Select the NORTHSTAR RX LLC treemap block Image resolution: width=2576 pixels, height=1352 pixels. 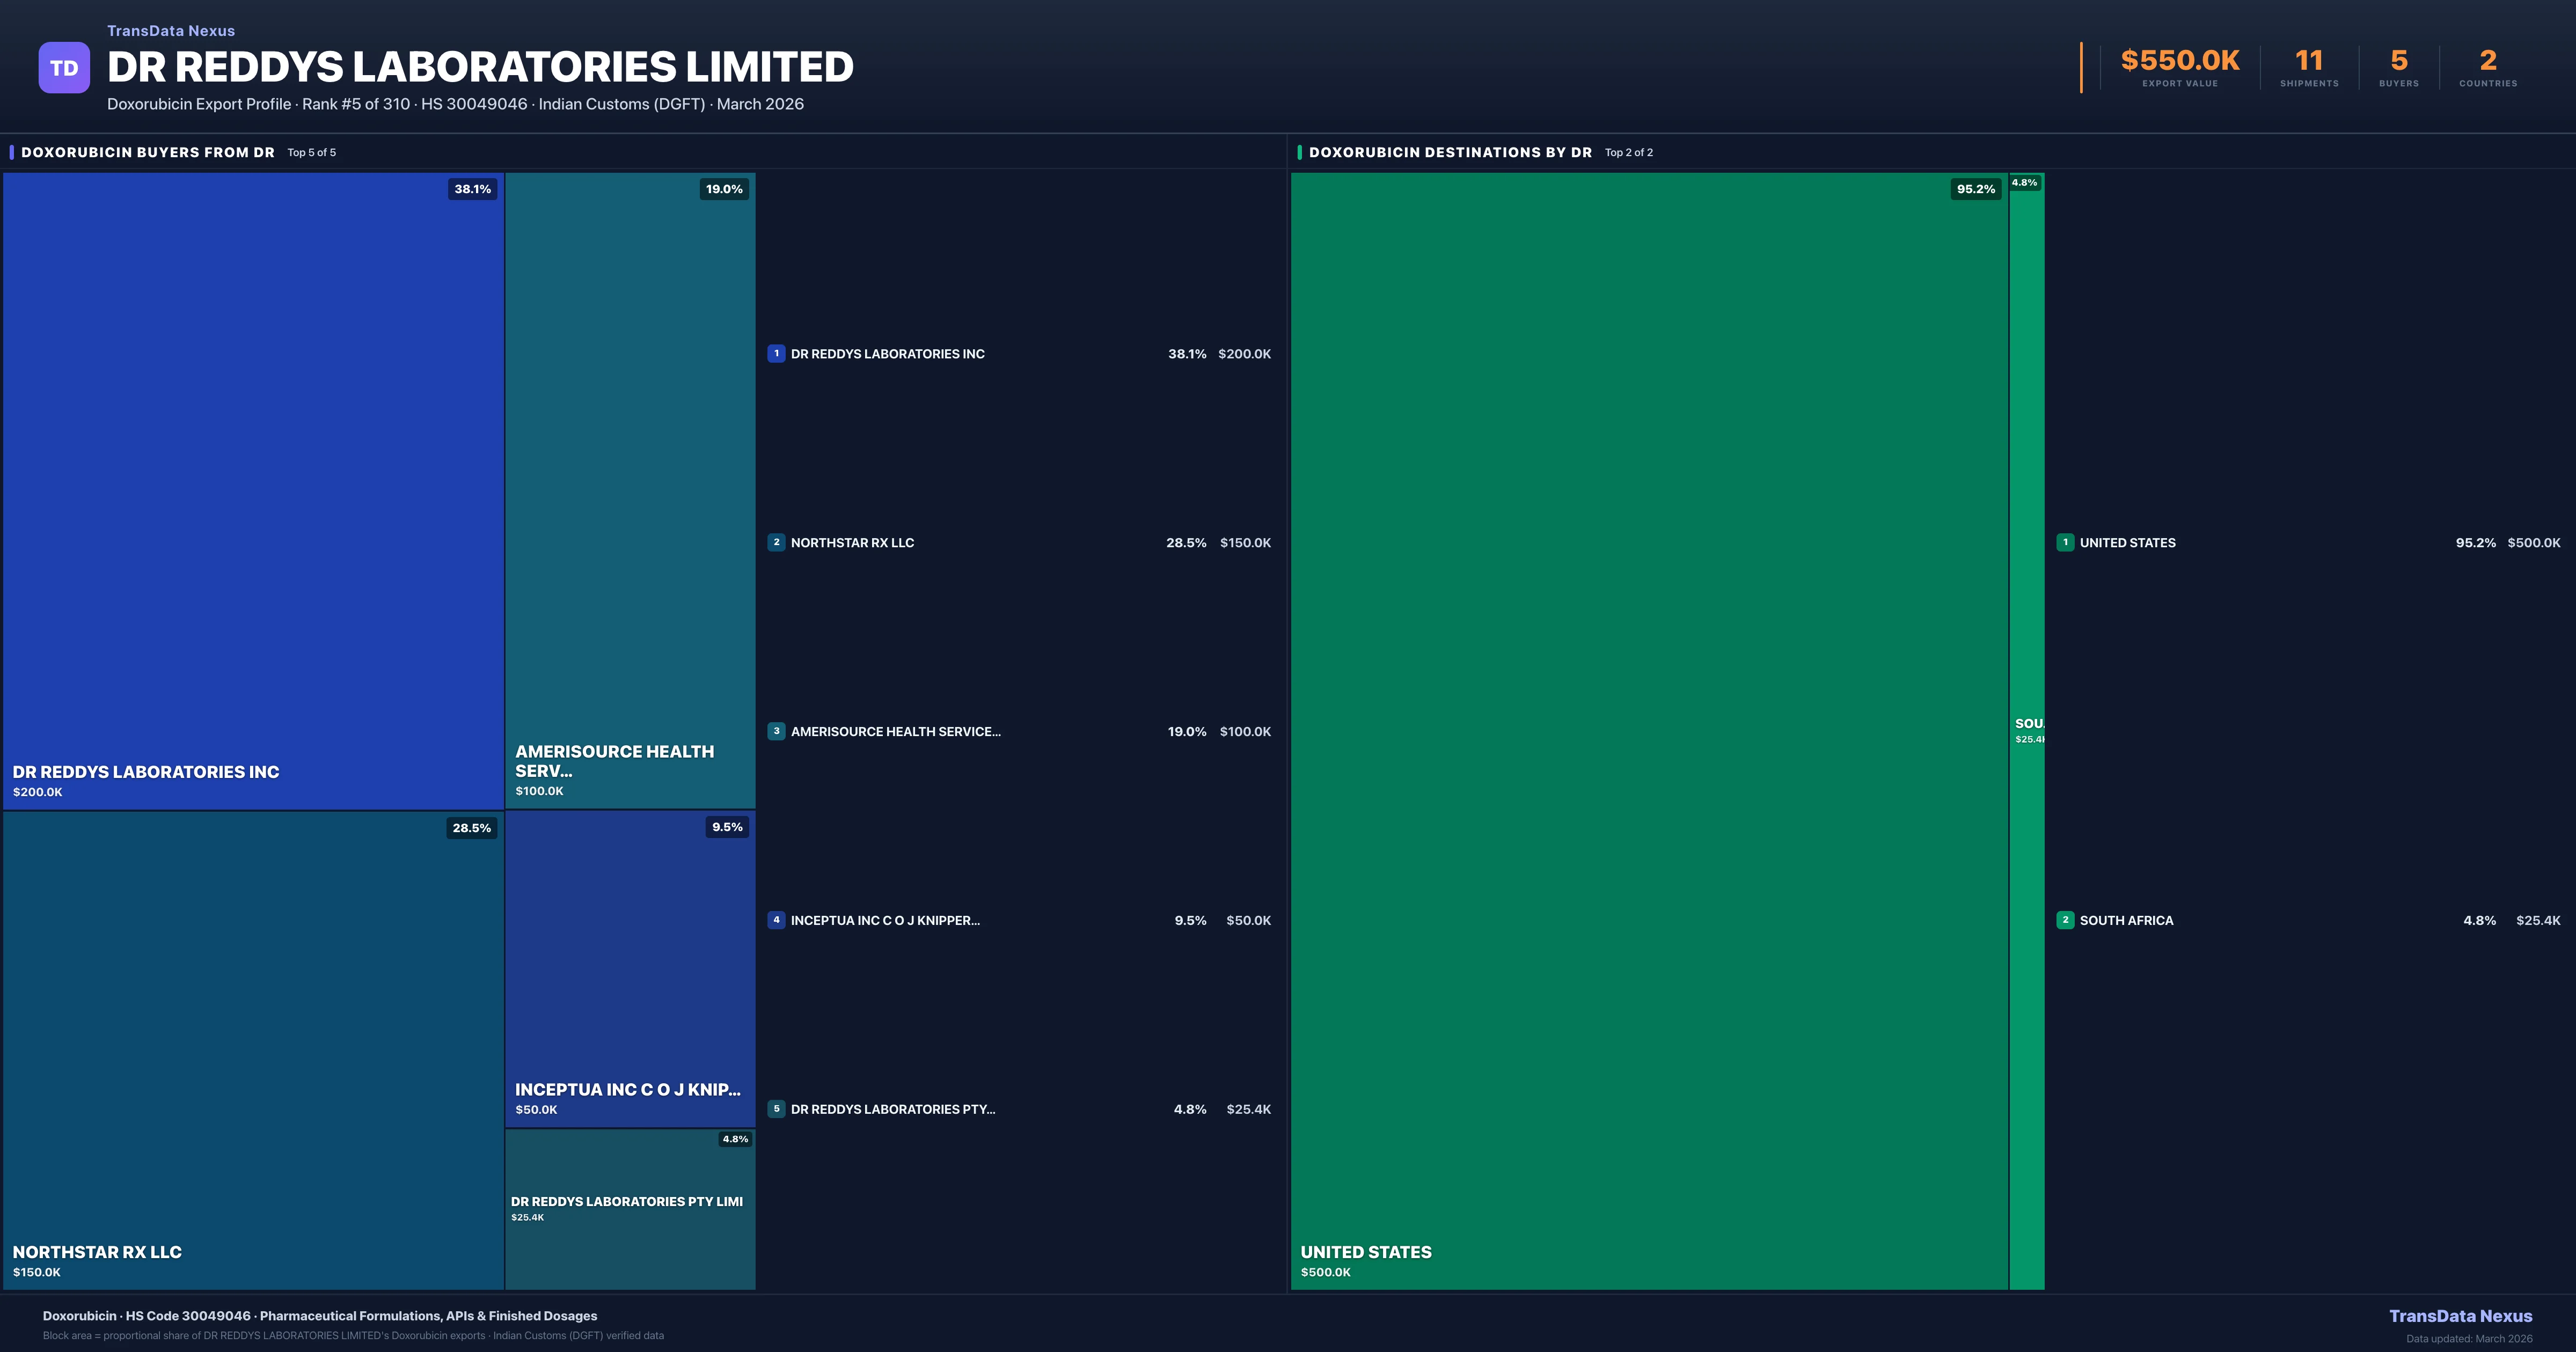[x=253, y=1050]
